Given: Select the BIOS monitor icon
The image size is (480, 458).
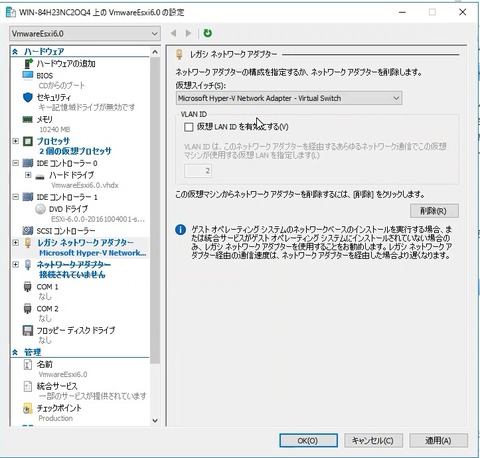Looking at the screenshot, I should tap(28, 75).
